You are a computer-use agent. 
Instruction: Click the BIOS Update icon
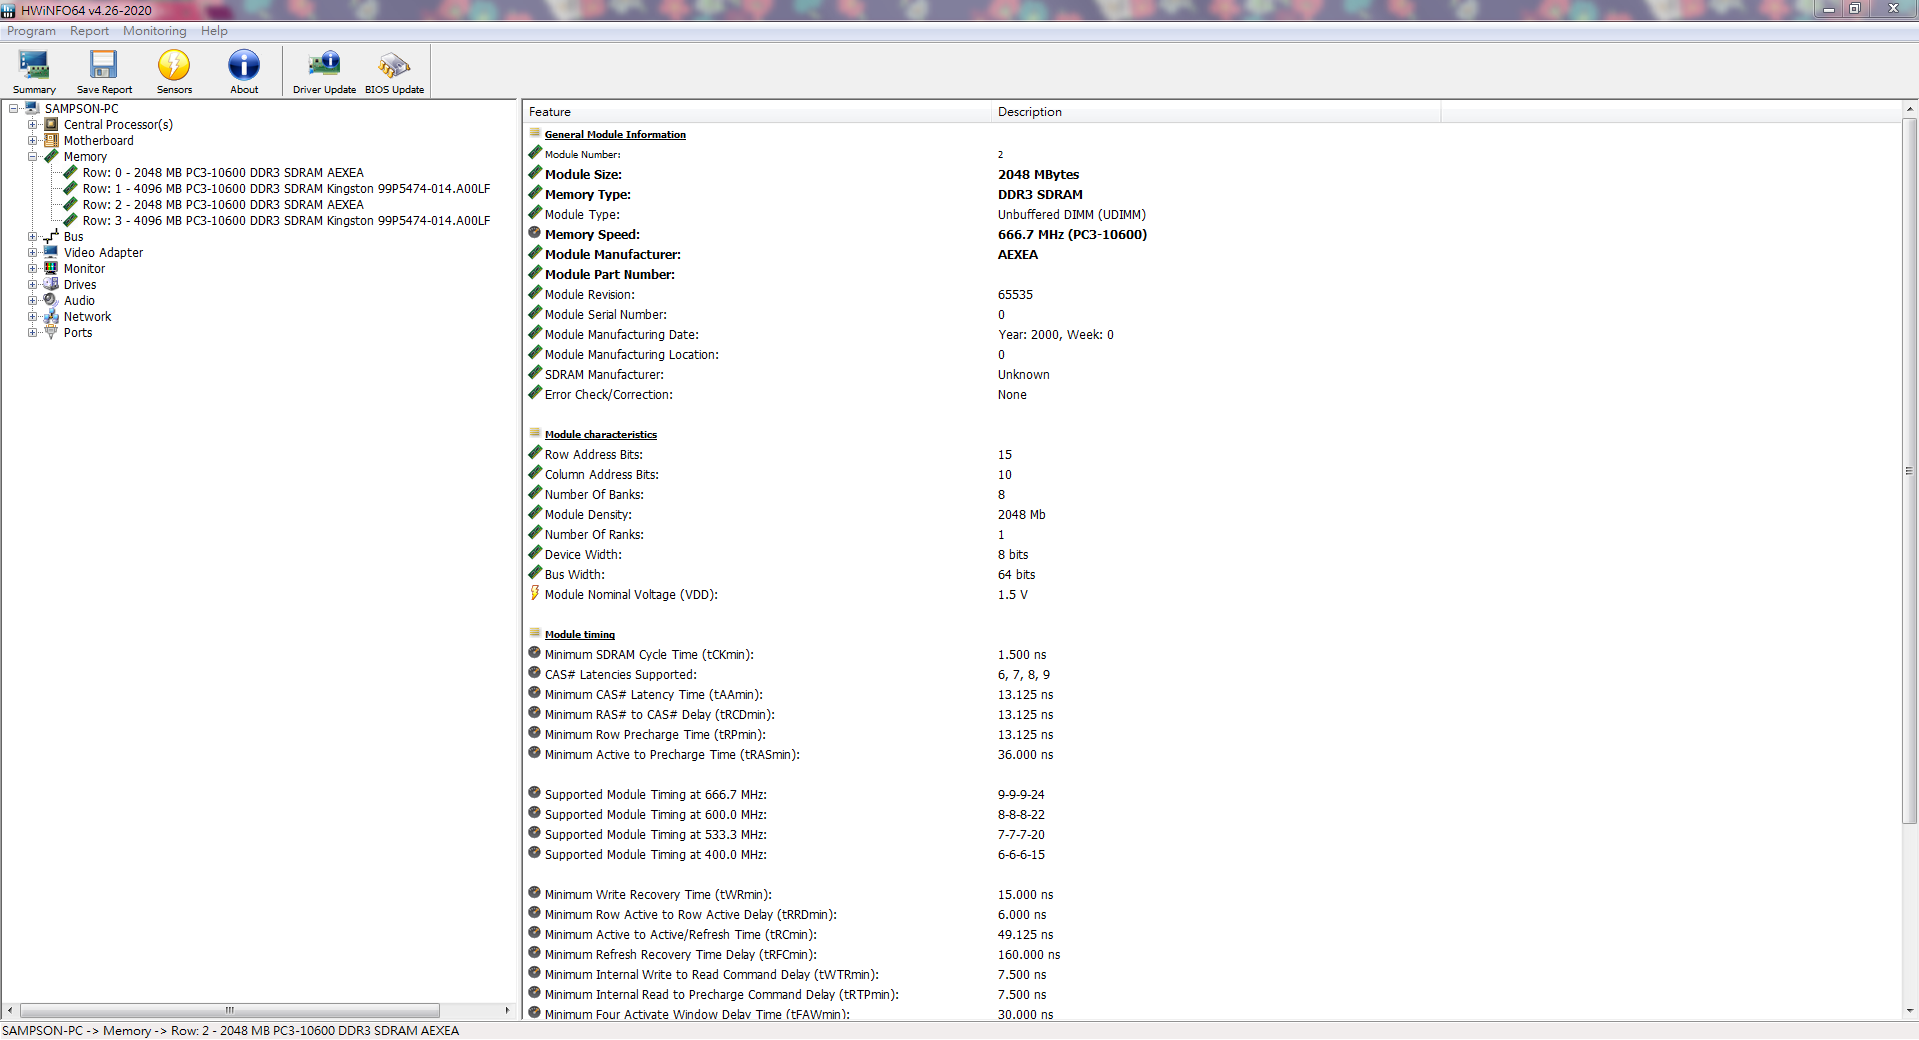click(x=394, y=71)
